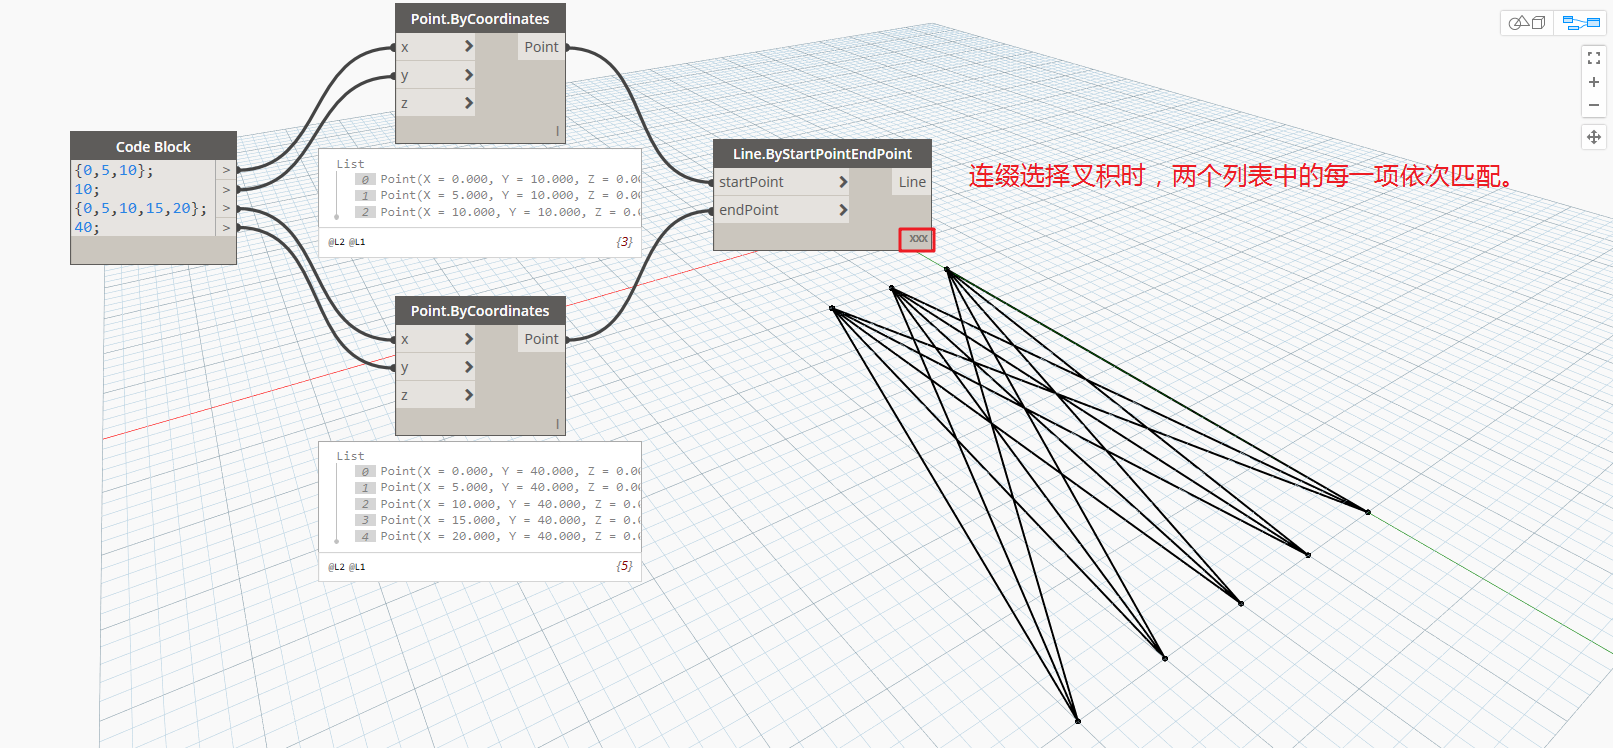Screen dimensions: 1613x748
Task: Click the zoom to fit icon
Action: [x=1594, y=59]
